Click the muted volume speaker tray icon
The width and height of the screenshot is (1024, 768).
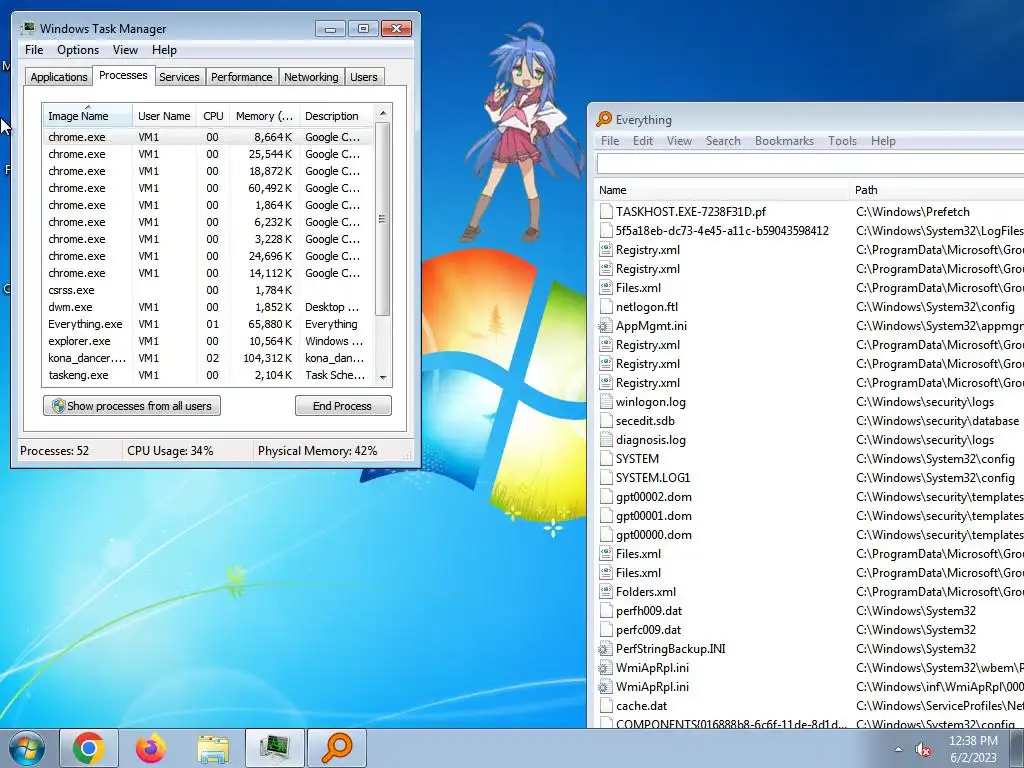[x=923, y=750]
